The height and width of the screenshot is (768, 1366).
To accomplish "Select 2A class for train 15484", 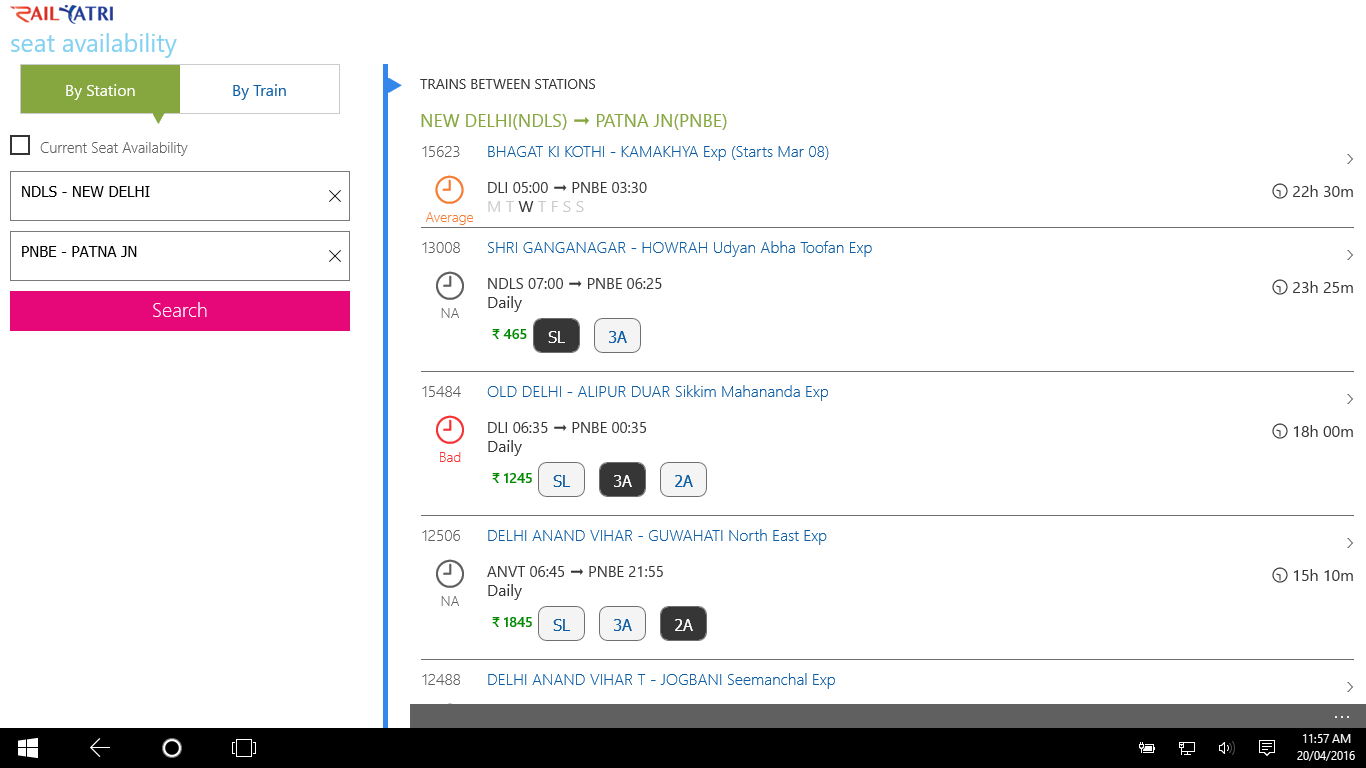I will [684, 480].
